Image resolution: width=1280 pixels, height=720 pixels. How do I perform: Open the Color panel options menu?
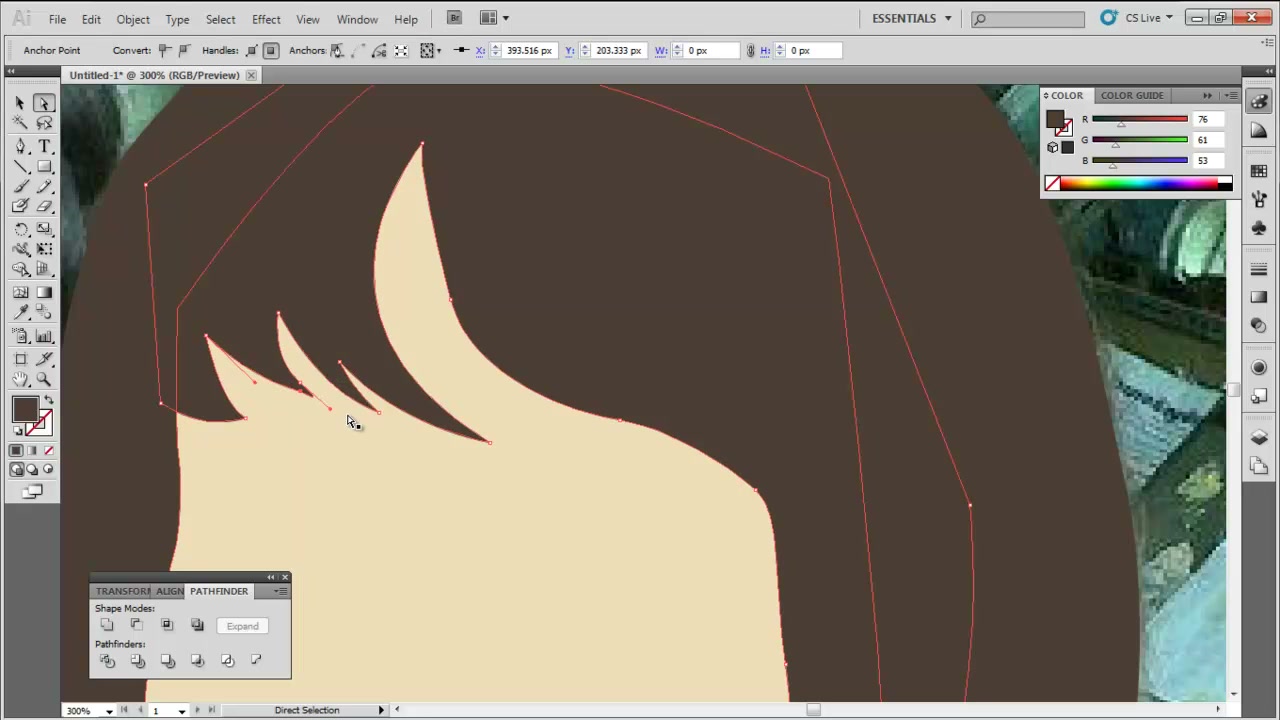click(x=1231, y=96)
